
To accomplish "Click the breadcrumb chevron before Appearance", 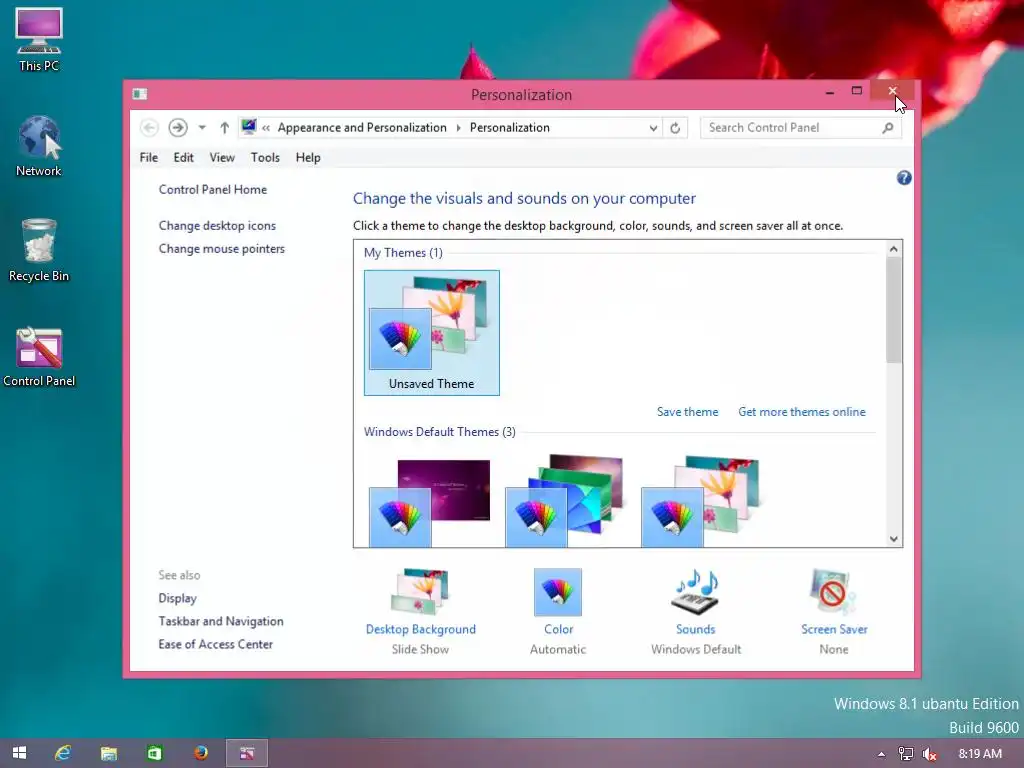I will click(x=266, y=128).
